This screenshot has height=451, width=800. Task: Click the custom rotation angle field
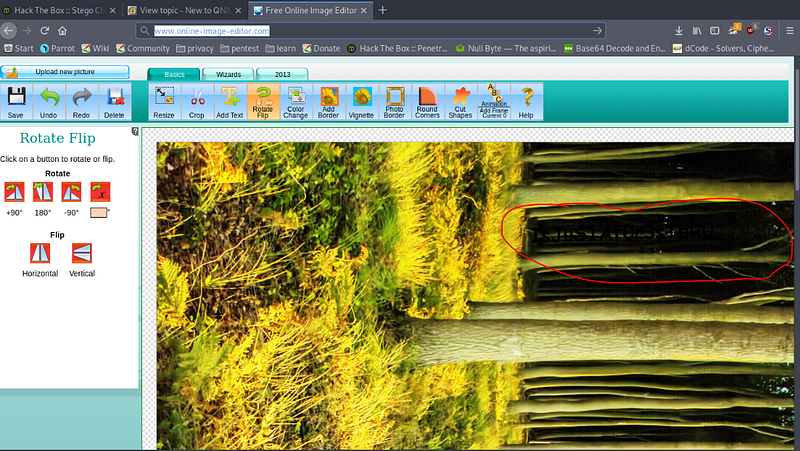tap(99, 213)
